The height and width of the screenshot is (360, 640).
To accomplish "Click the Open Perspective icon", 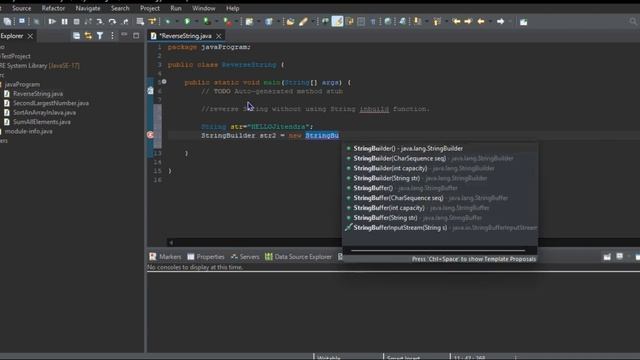I will (x=524, y=22).
